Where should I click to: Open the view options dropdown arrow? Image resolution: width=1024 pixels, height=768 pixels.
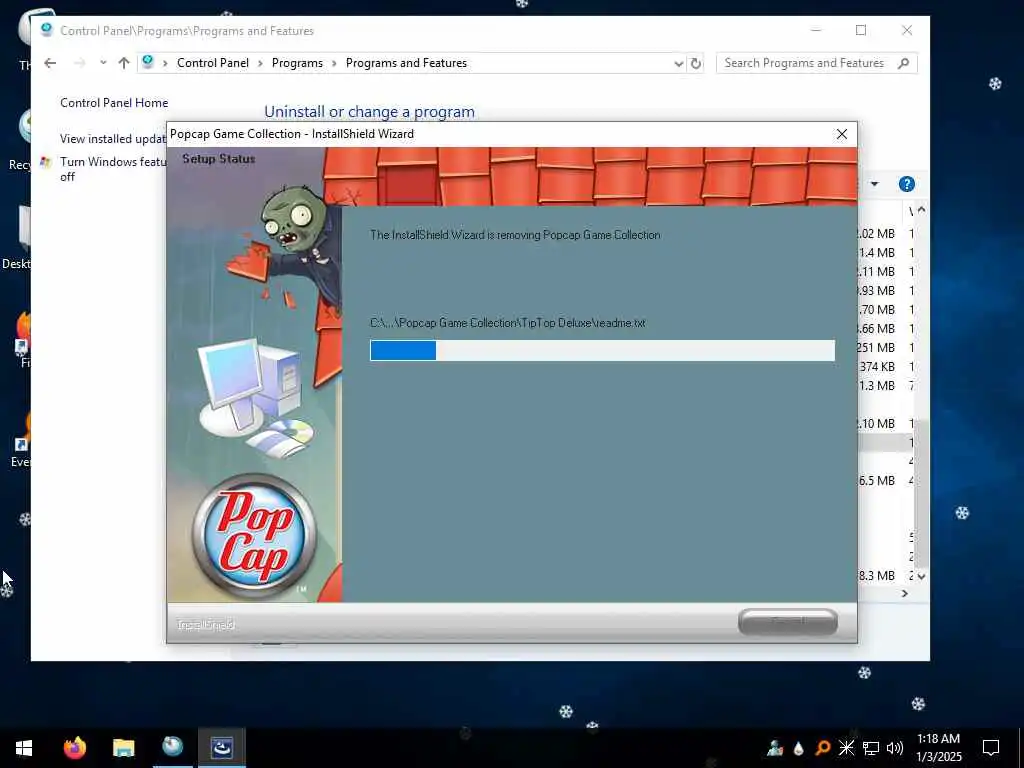pos(874,184)
